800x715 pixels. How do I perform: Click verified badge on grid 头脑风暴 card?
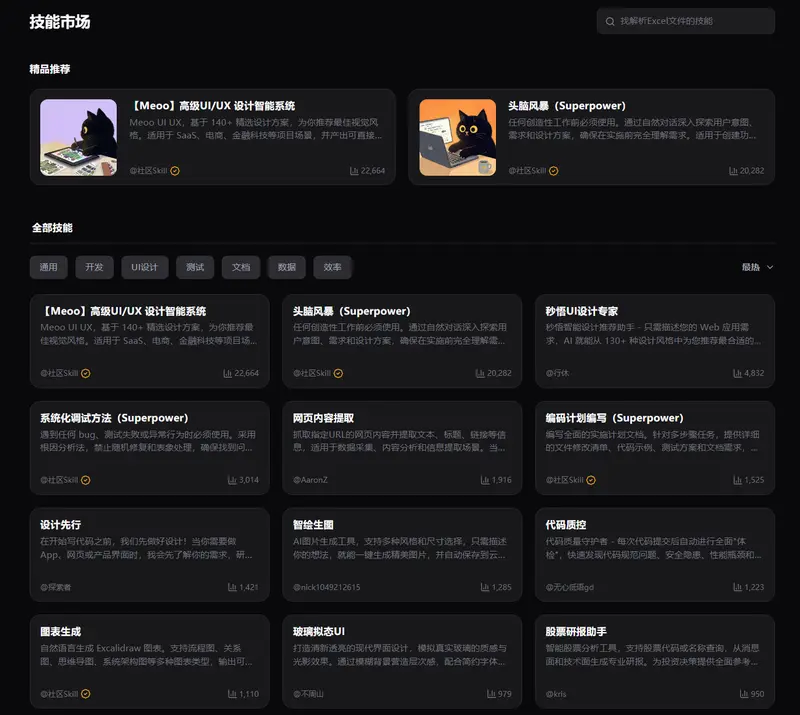pos(338,374)
